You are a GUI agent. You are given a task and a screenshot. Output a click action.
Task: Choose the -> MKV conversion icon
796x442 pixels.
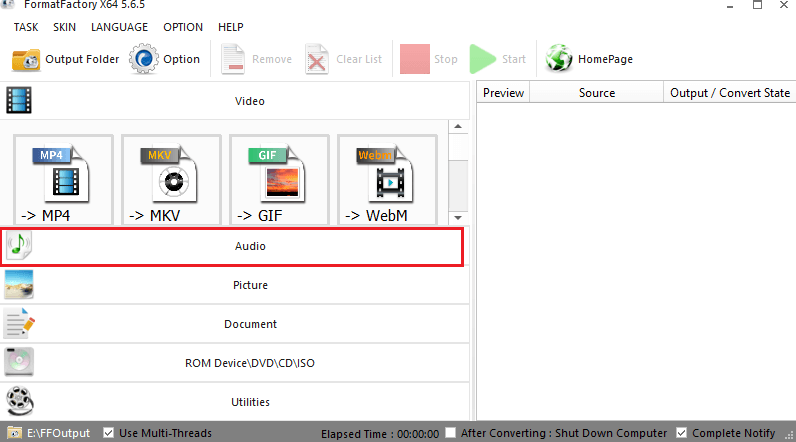coord(171,180)
